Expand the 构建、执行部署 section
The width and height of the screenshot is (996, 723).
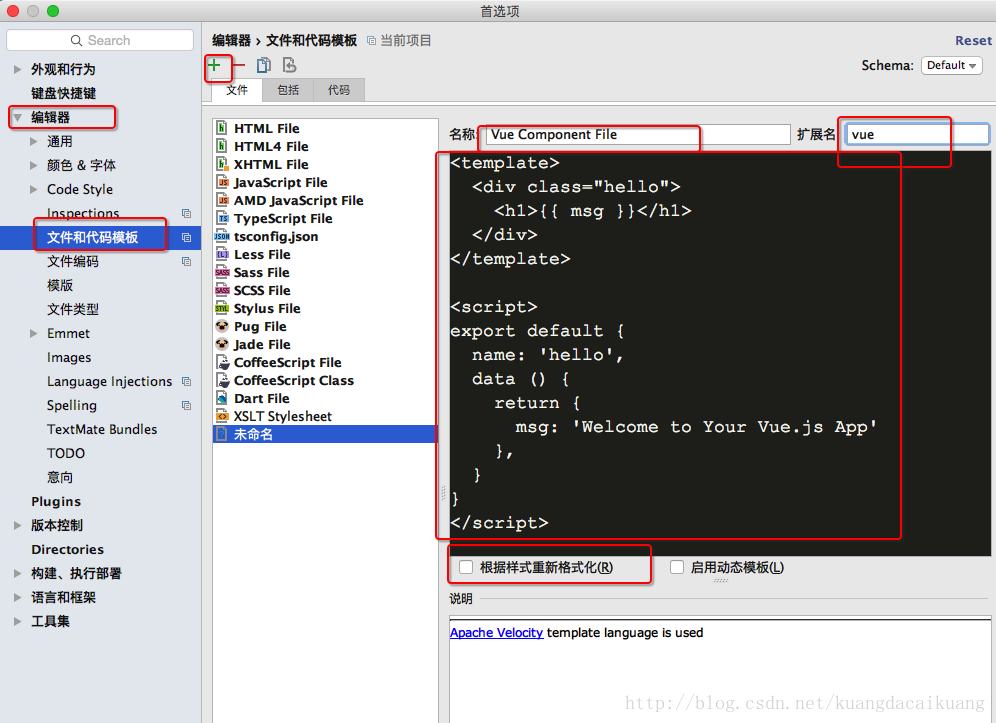click(x=18, y=573)
